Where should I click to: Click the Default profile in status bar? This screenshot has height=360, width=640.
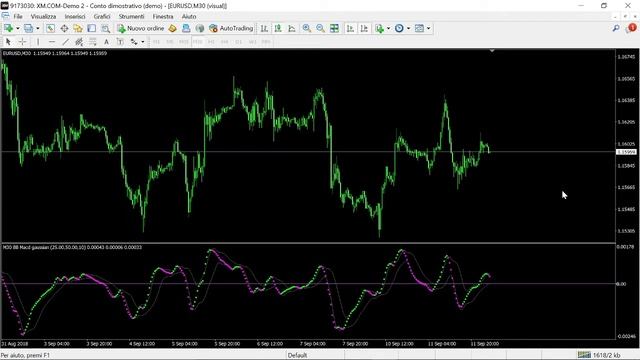click(x=298, y=355)
